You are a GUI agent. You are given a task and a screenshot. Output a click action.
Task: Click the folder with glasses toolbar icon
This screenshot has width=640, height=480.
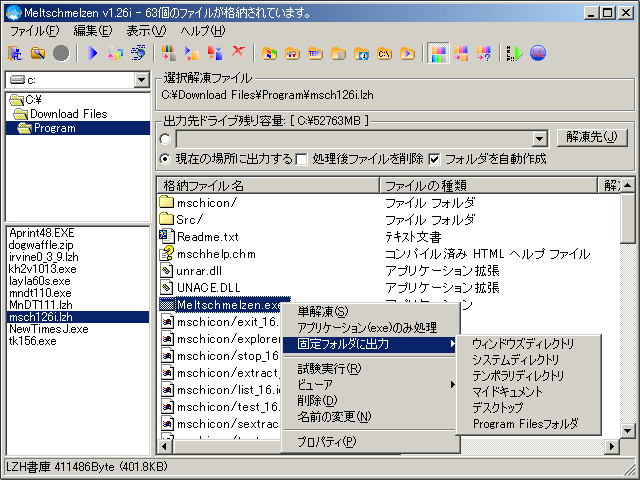[x=292, y=53]
